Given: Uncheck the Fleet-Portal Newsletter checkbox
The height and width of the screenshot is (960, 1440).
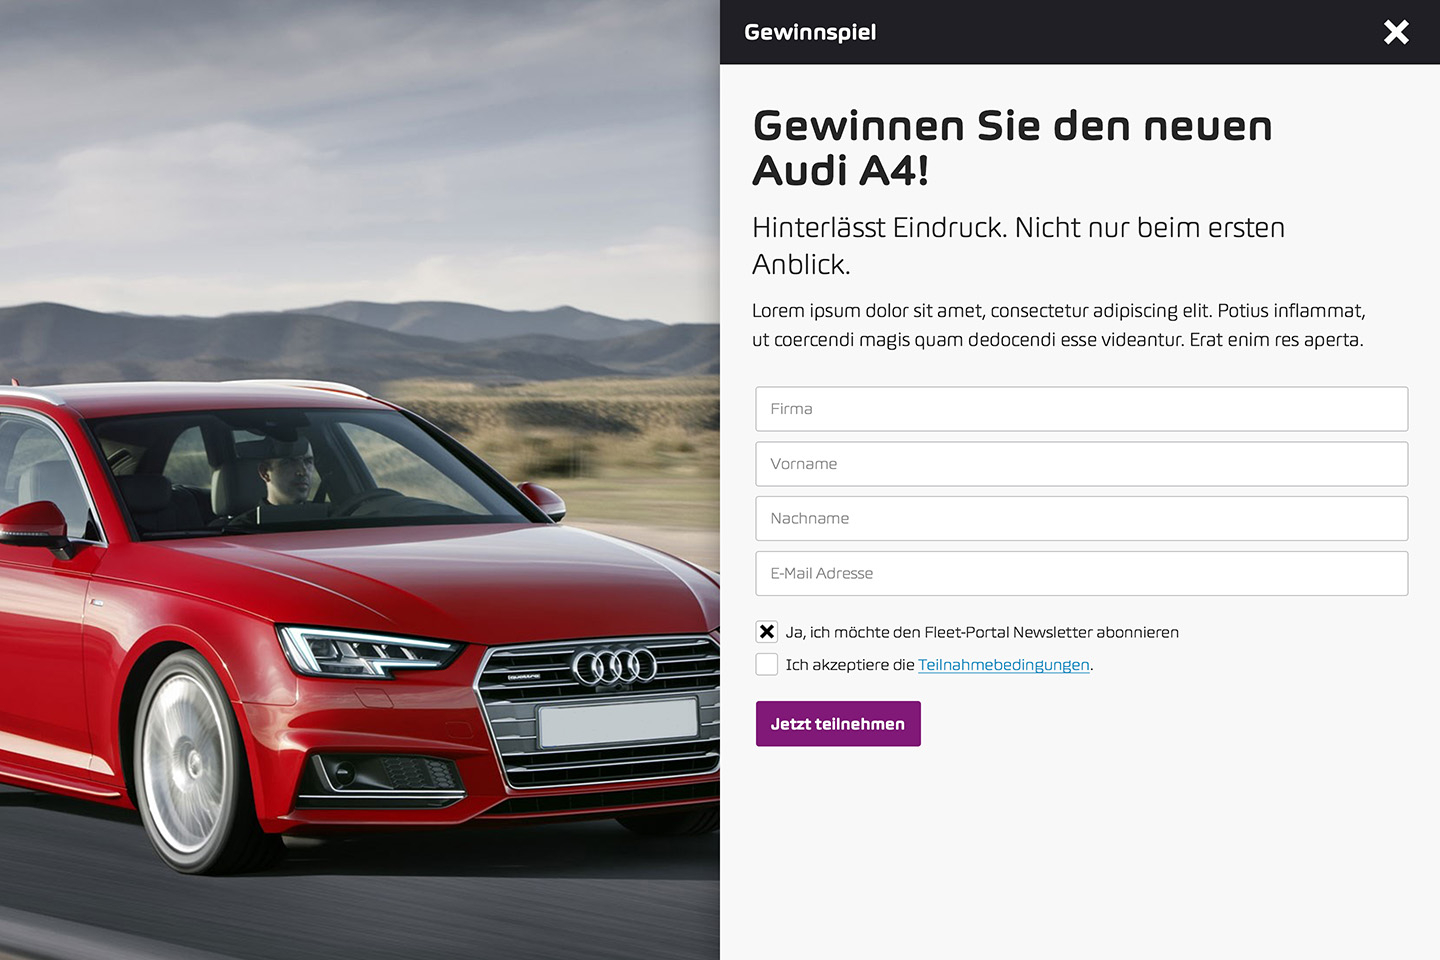Looking at the screenshot, I should click(x=767, y=632).
